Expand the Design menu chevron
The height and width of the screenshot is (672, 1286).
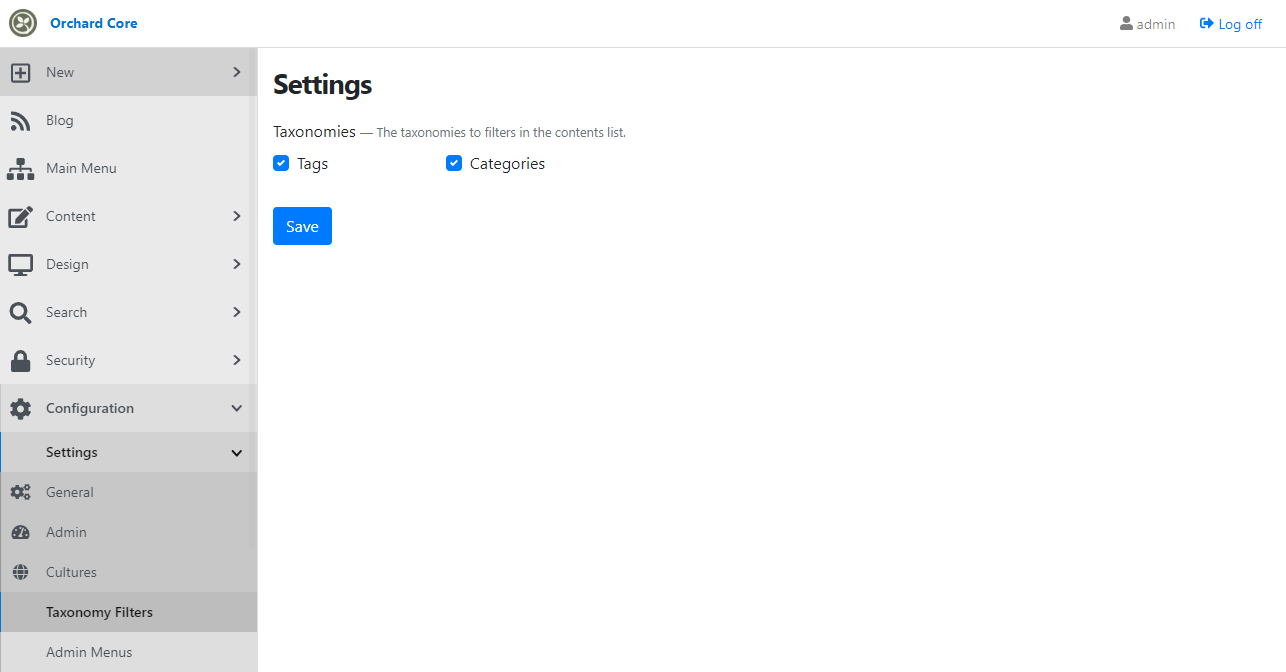pos(237,264)
